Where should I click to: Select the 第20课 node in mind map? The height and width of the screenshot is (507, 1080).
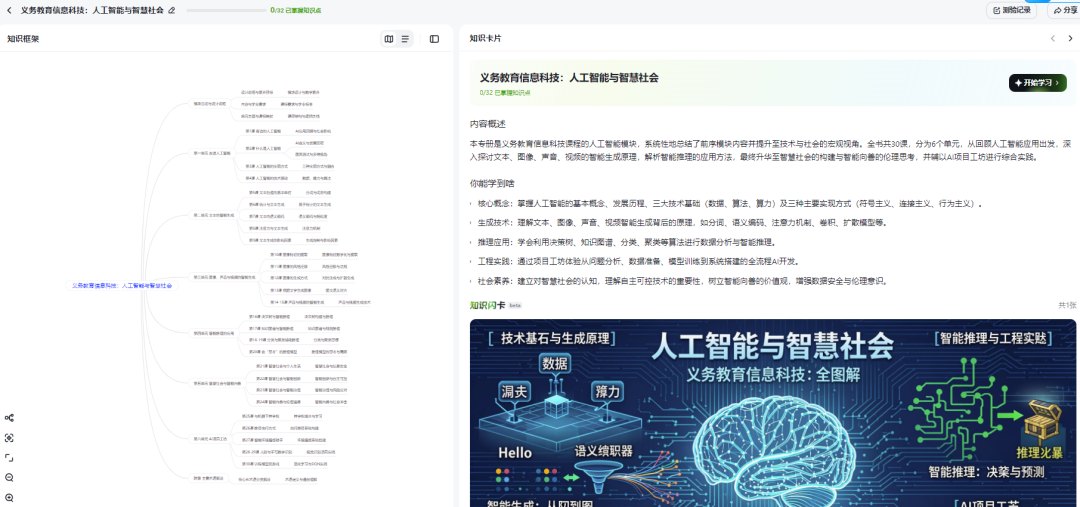pyautogui.click(x=273, y=351)
